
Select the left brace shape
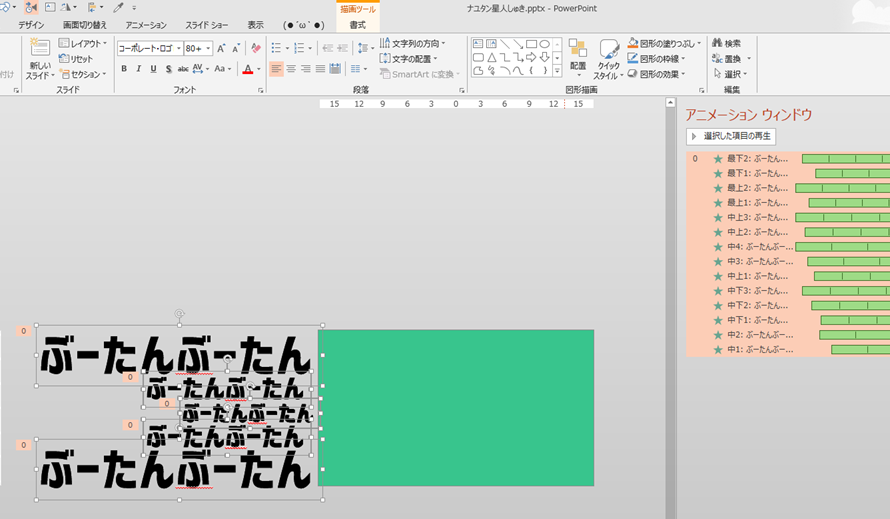pos(531,71)
